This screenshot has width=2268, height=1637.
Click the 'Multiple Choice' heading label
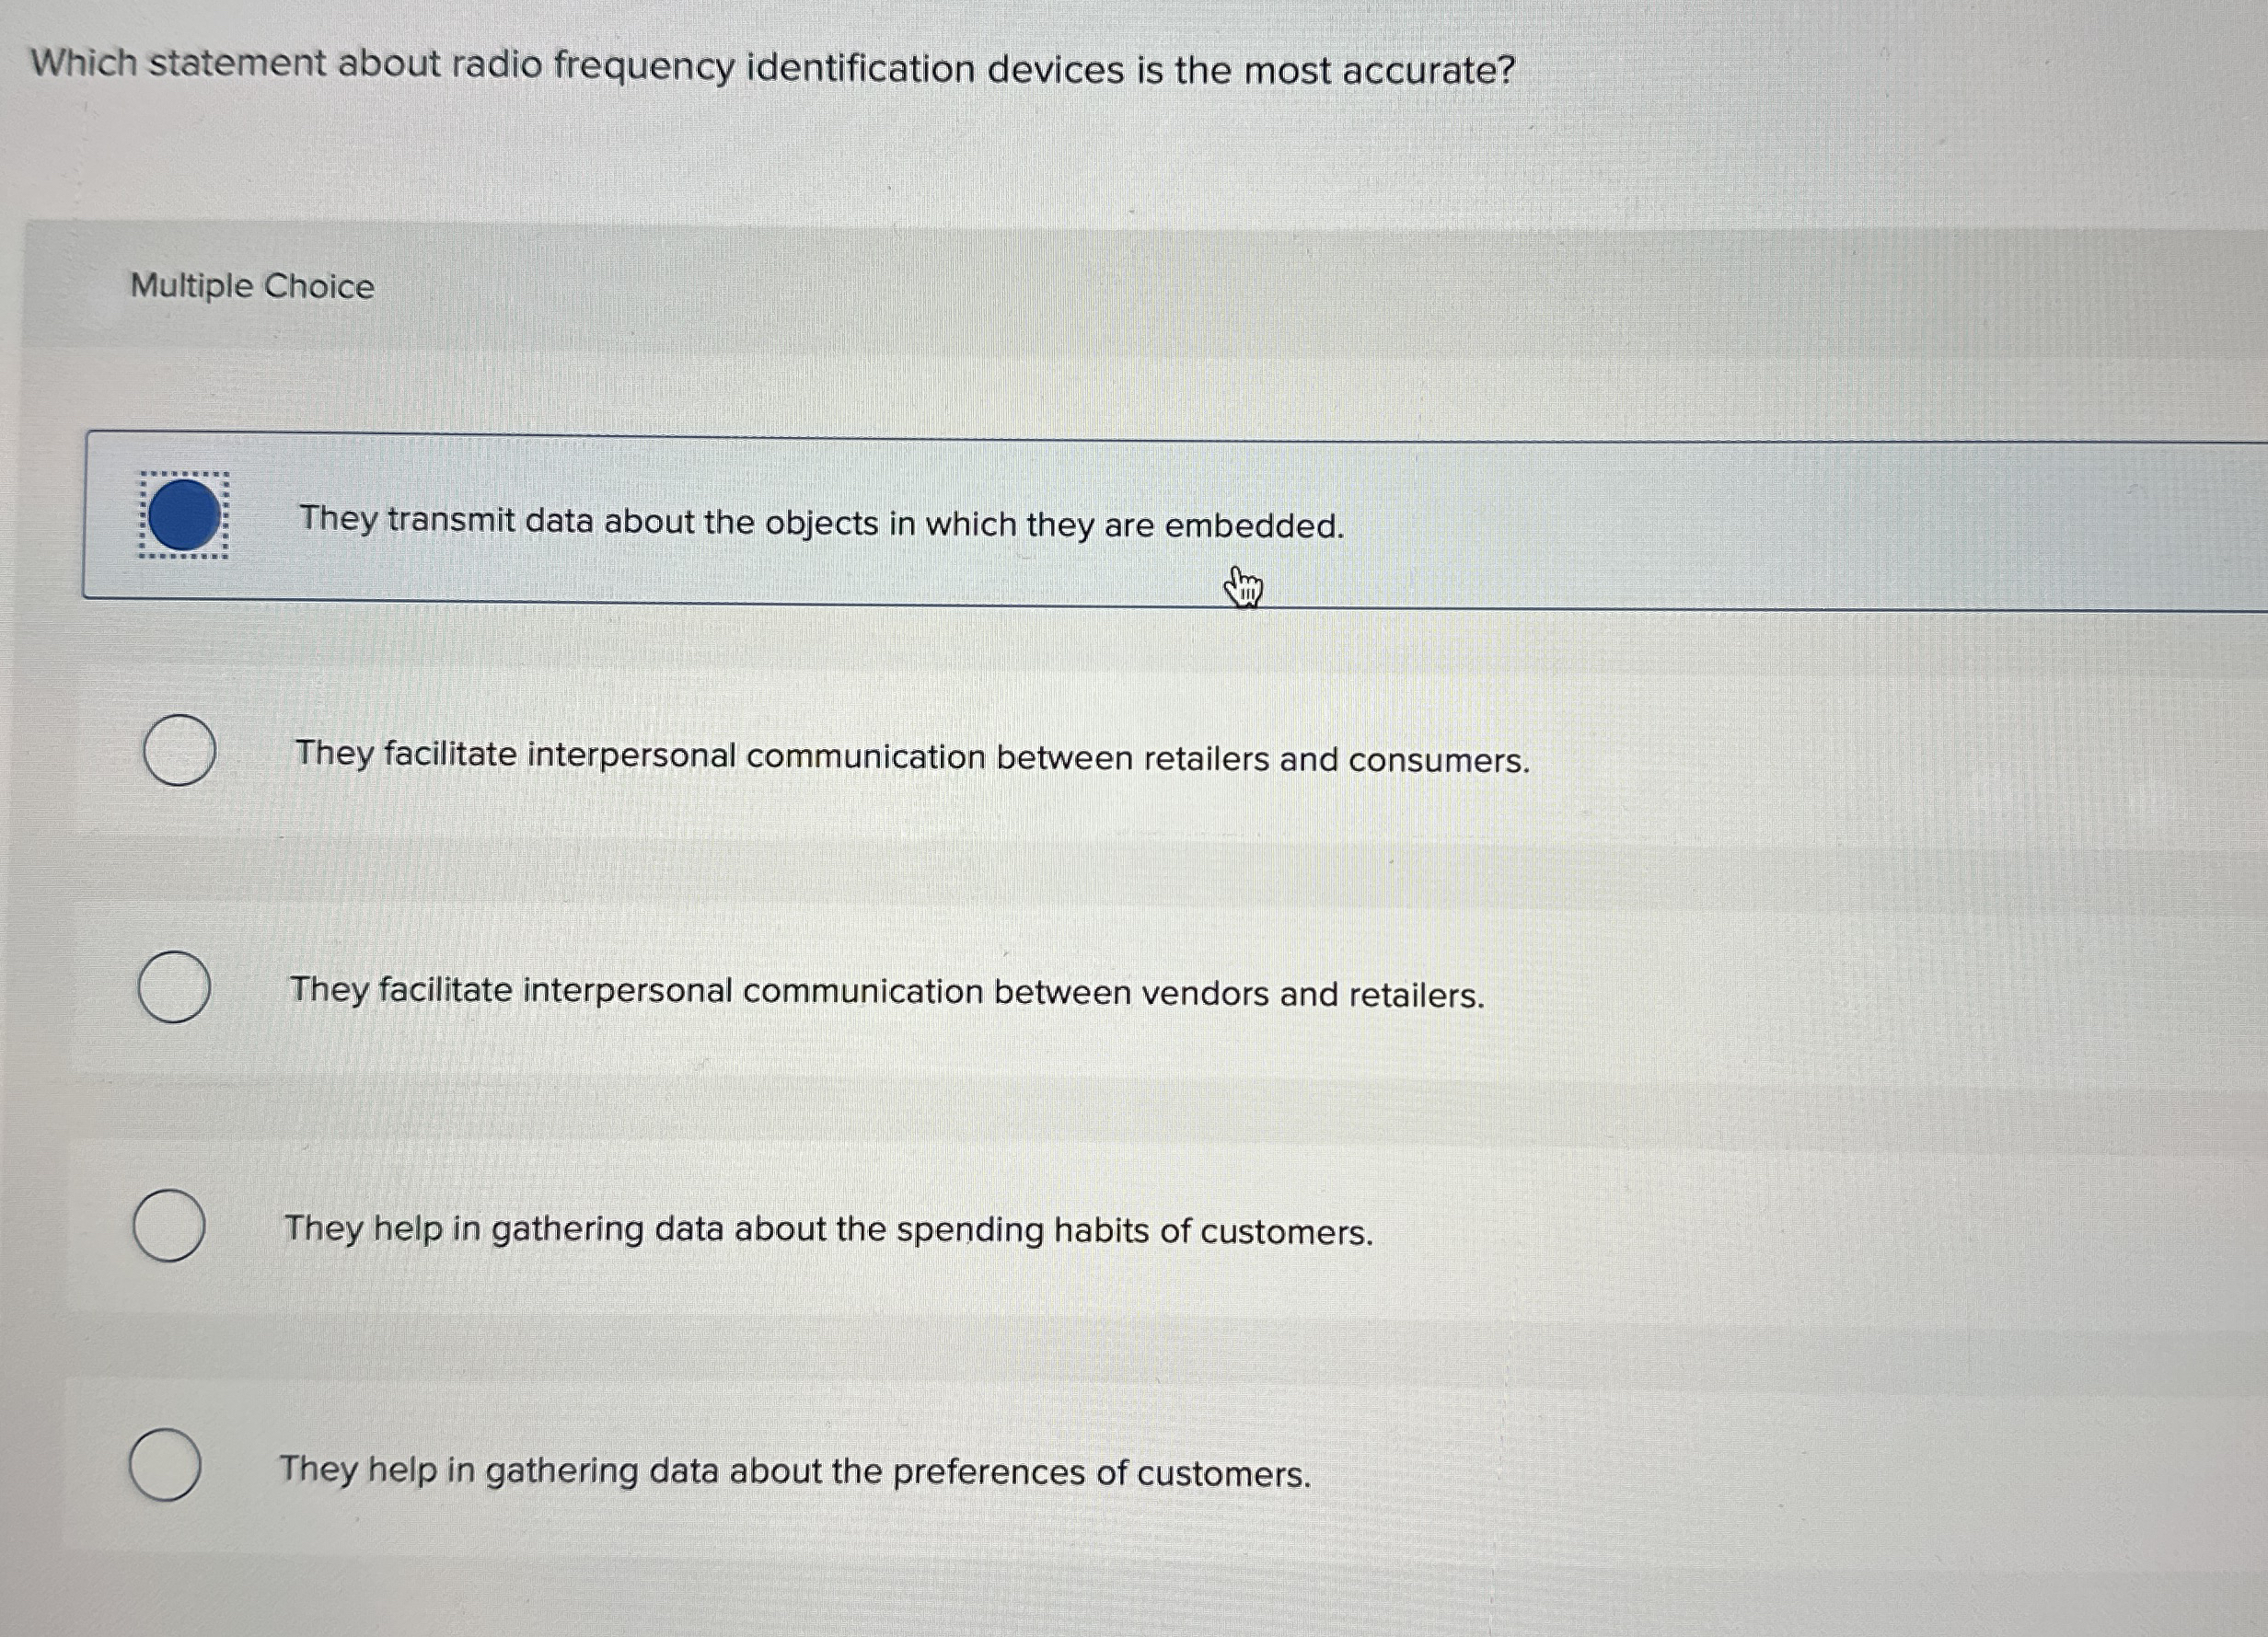click(252, 286)
